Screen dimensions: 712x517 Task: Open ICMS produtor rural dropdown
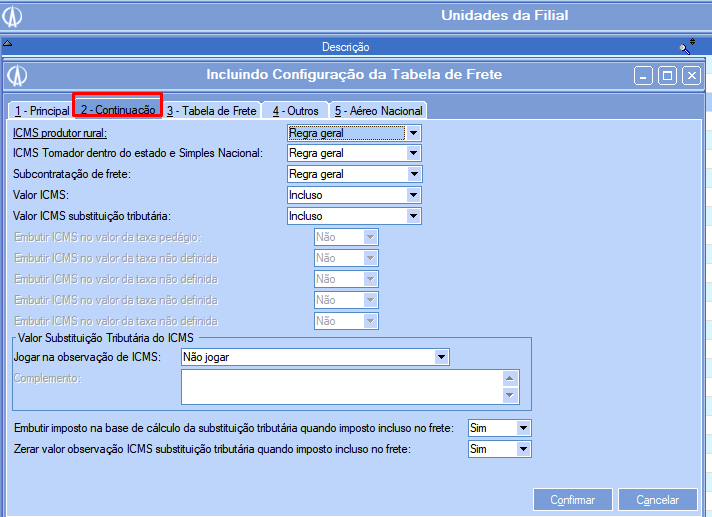414,133
